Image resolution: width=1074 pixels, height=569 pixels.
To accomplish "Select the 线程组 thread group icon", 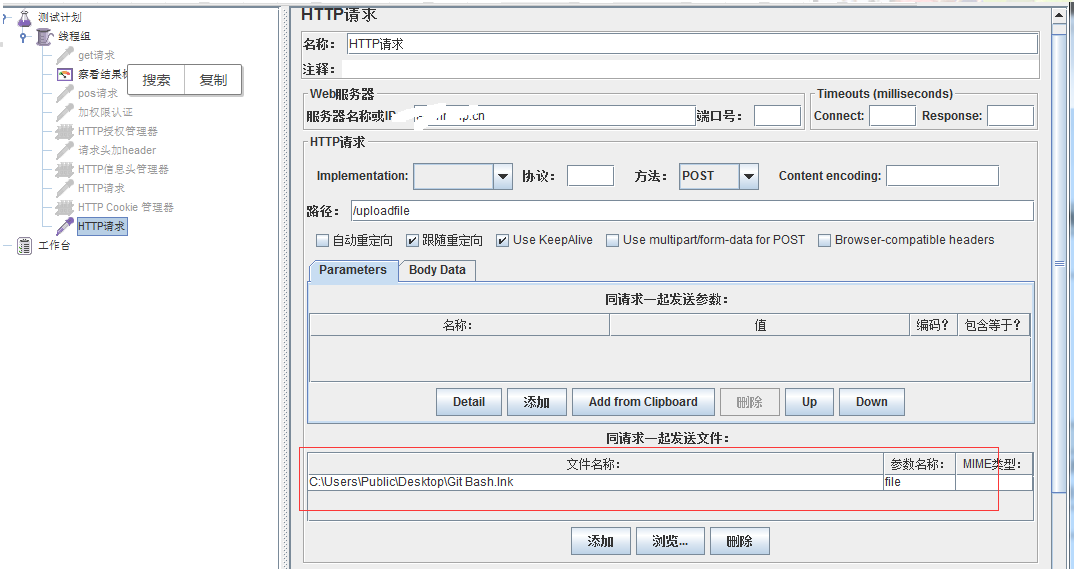I will point(45,36).
